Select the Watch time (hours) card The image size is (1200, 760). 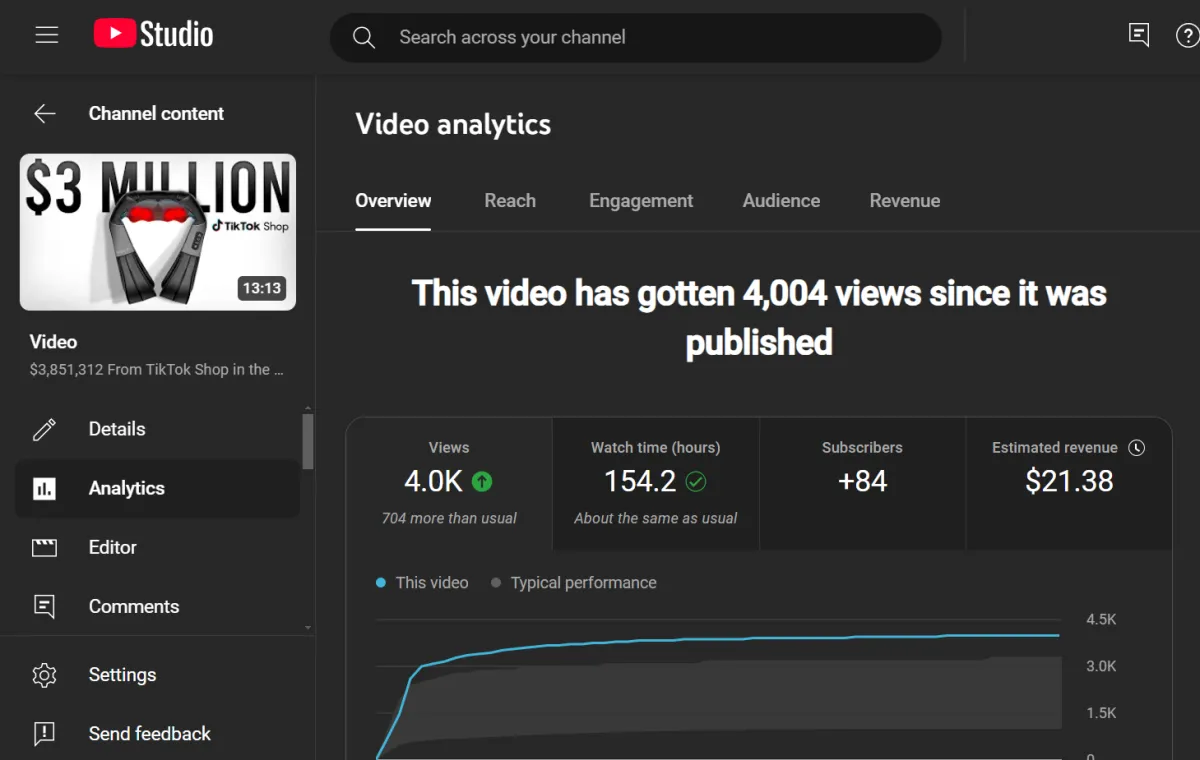[x=656, y=484]
